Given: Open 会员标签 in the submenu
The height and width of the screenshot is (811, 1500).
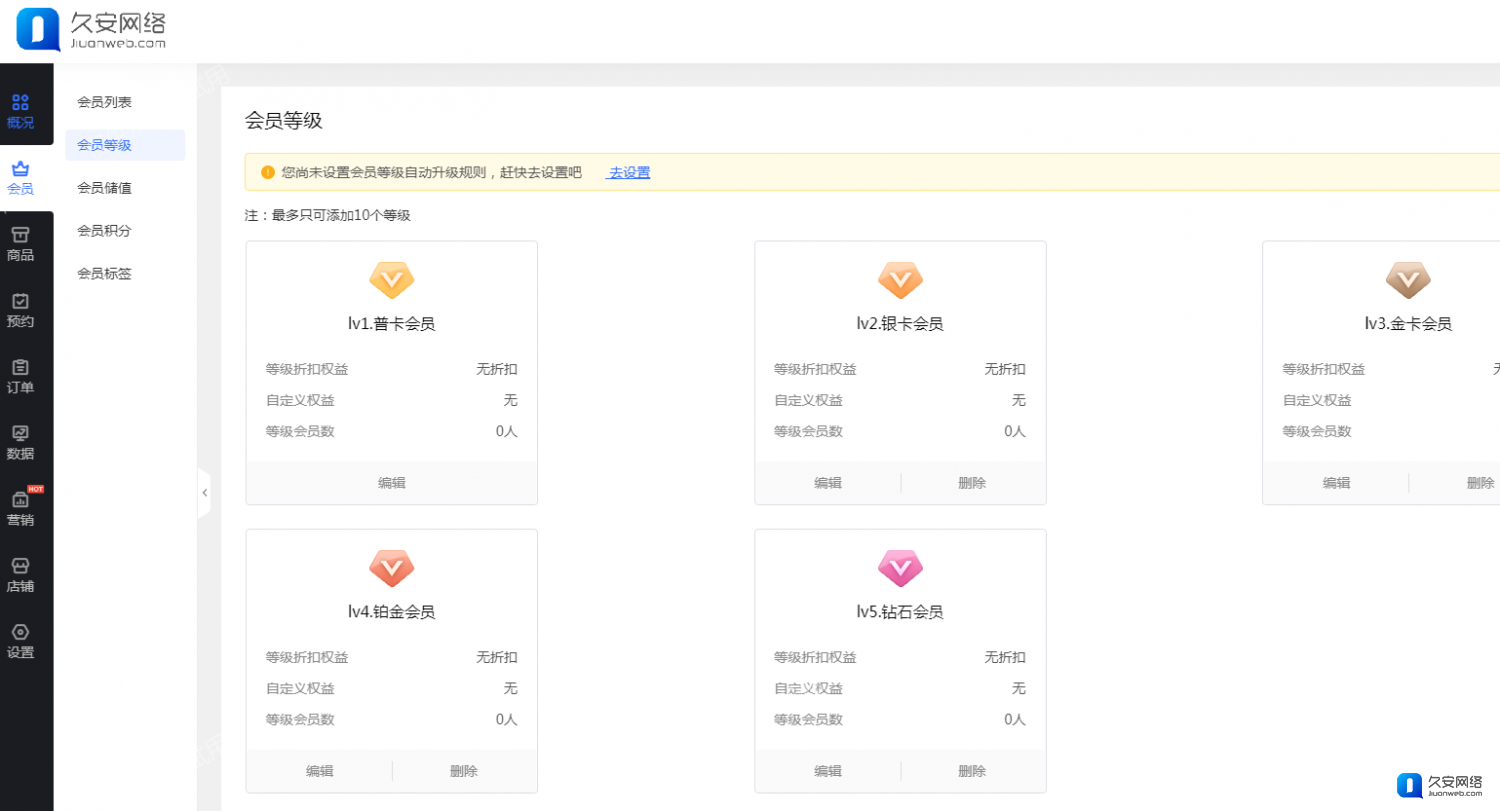Looking at the screenshot, I should 104,274.
